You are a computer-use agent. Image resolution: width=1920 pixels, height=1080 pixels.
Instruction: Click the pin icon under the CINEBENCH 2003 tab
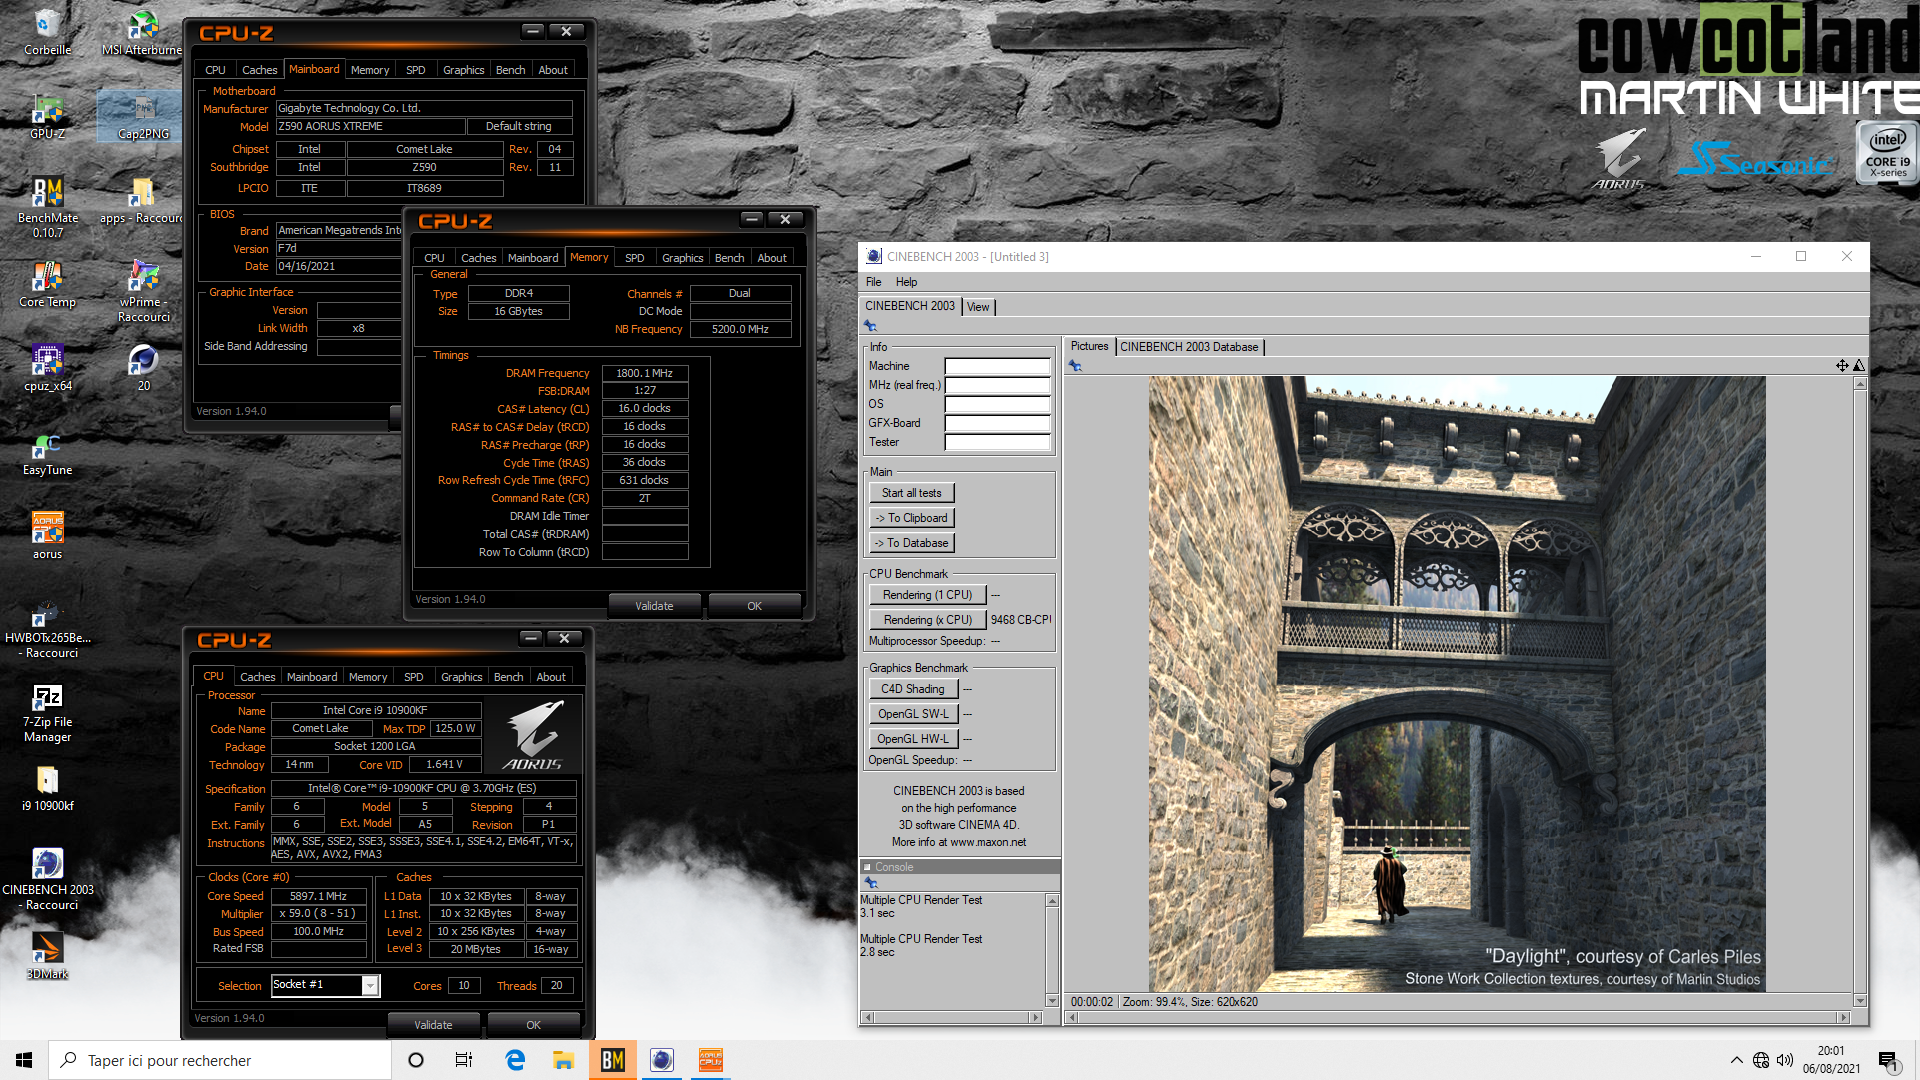870,326
